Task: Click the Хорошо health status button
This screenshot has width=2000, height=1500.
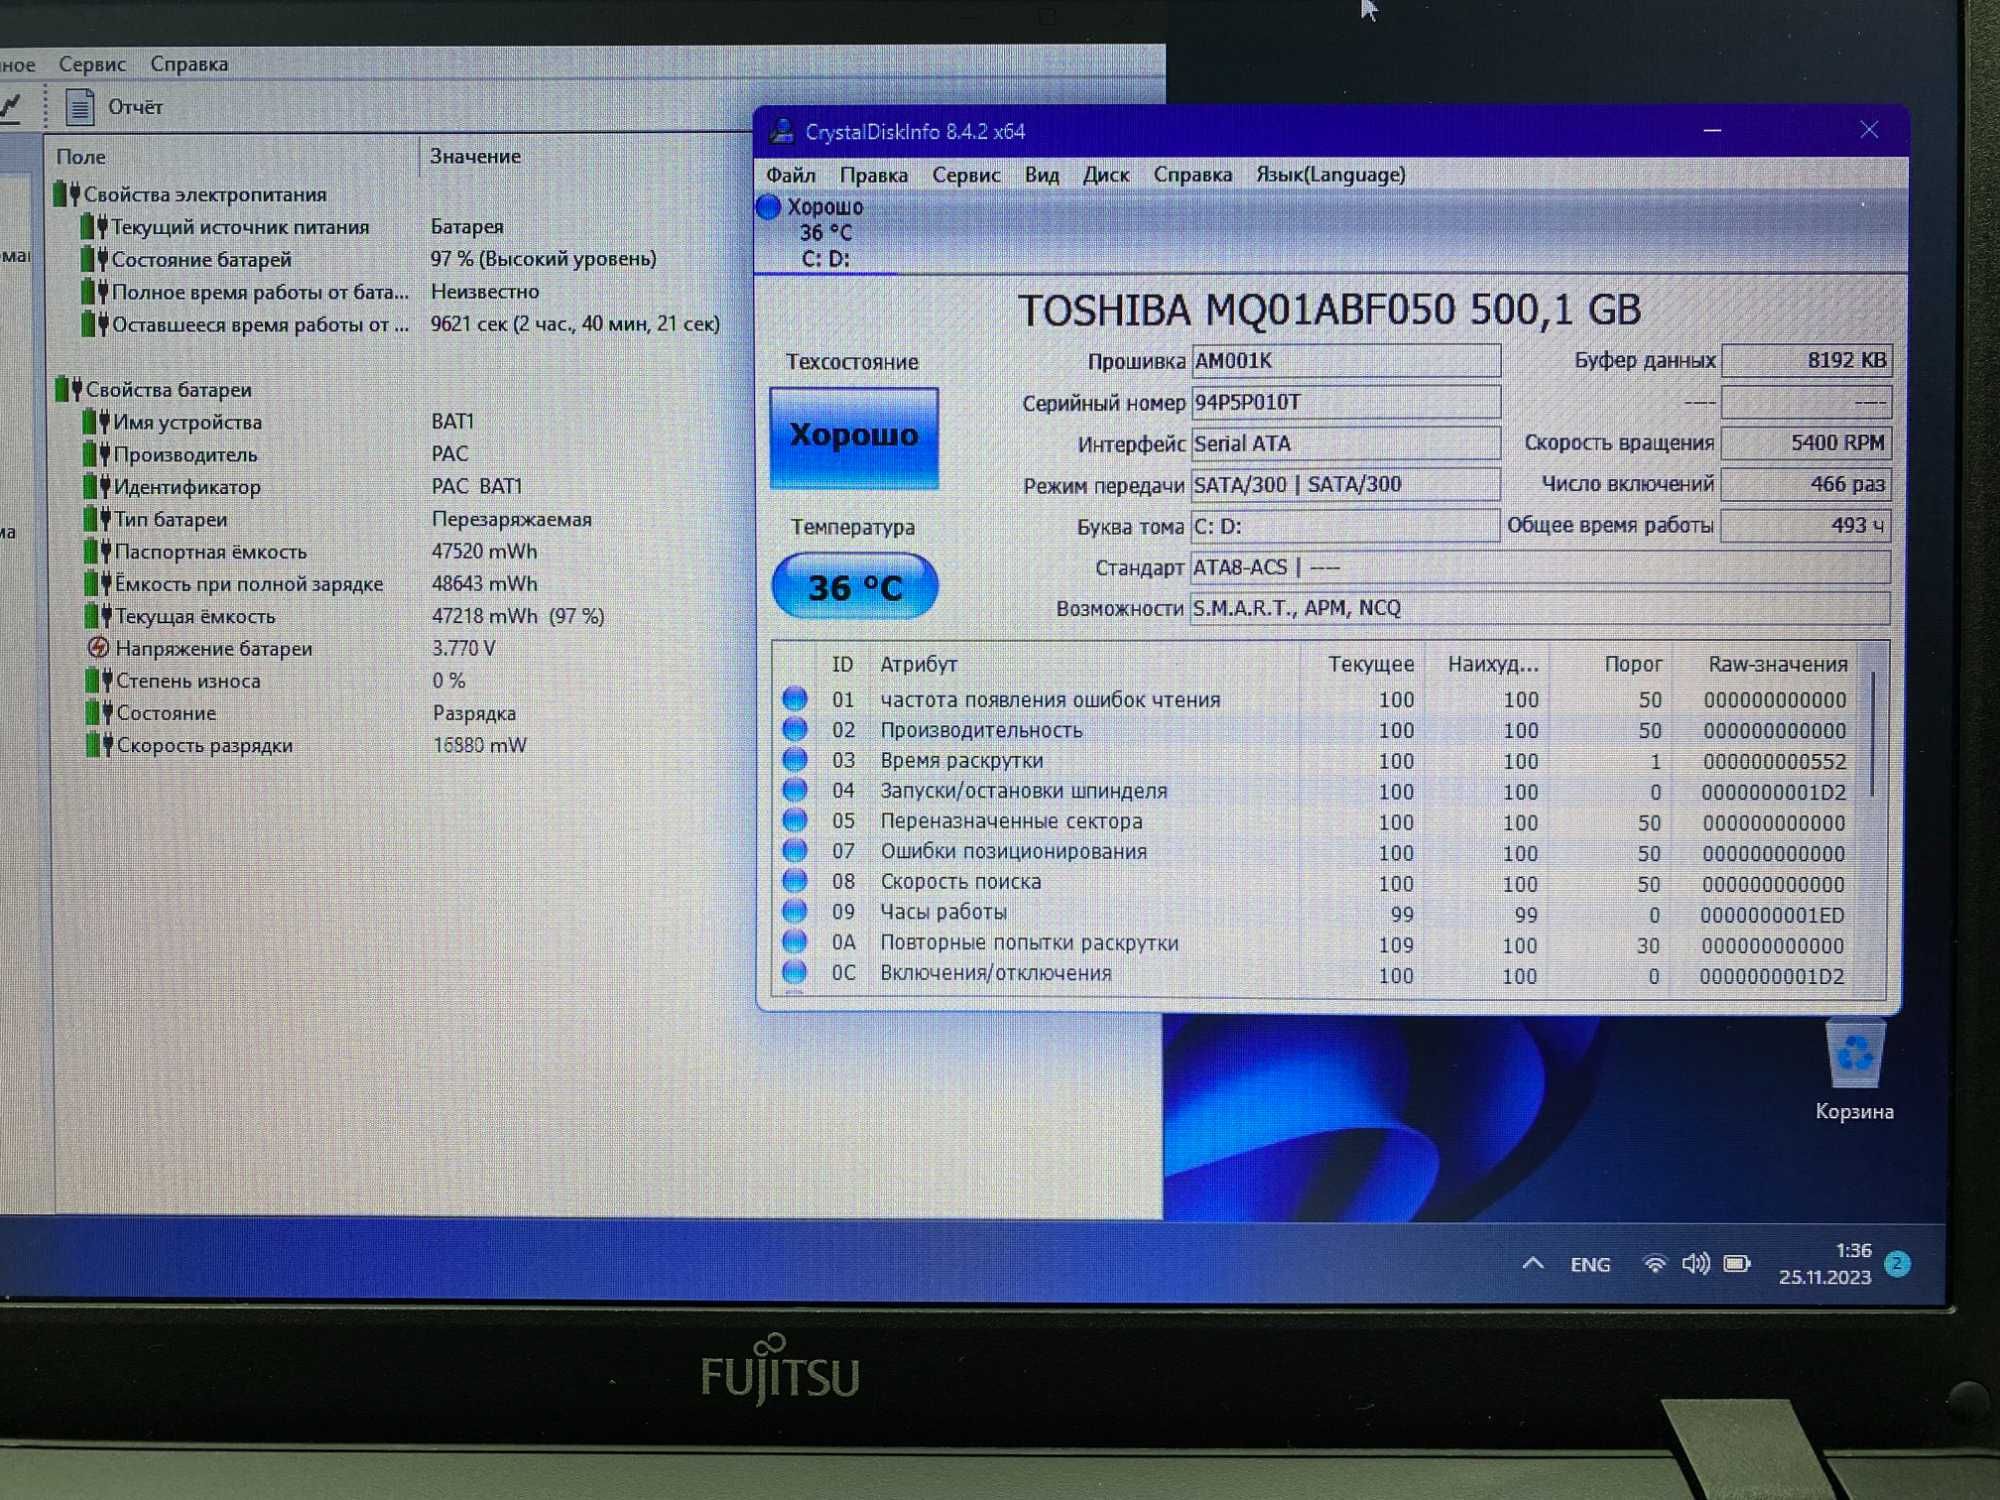Action: 854,438
